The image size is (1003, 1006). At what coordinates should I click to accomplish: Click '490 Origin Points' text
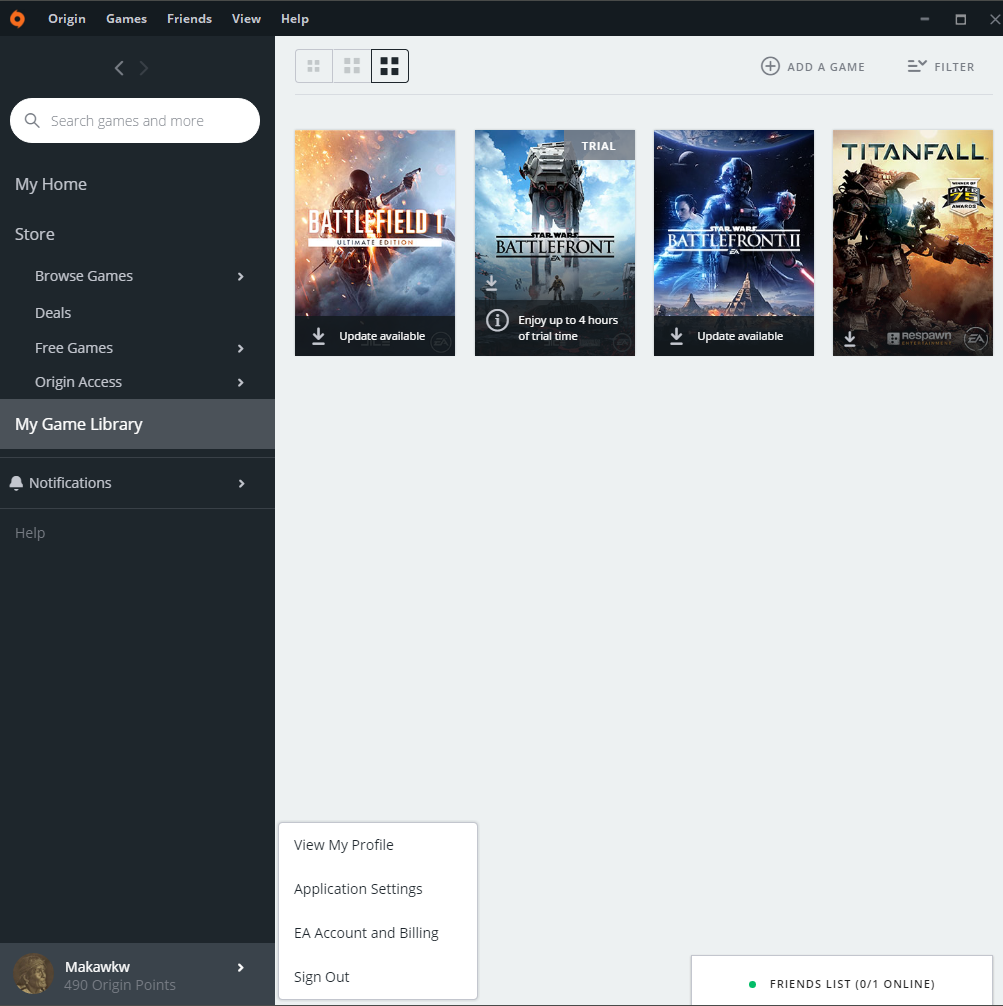[120, 985]
